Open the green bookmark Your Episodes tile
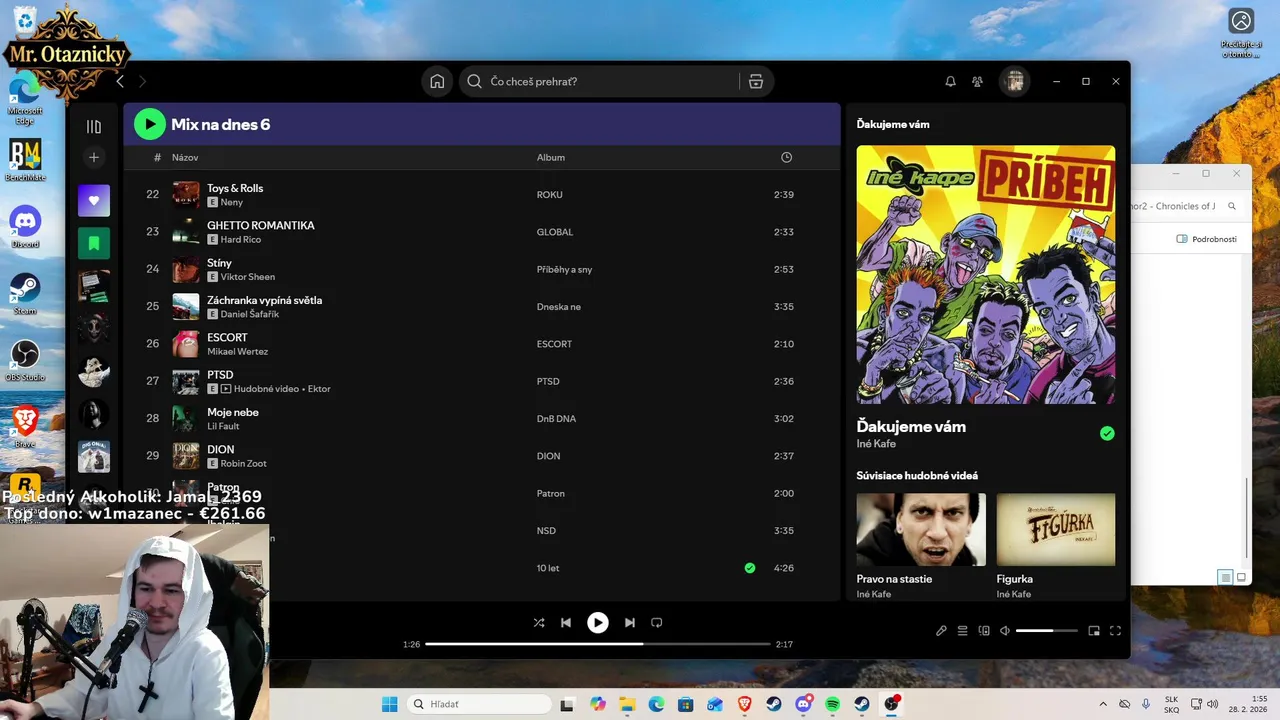Image resolution: width=1280 pixels, height=720 pixels. 94,243
